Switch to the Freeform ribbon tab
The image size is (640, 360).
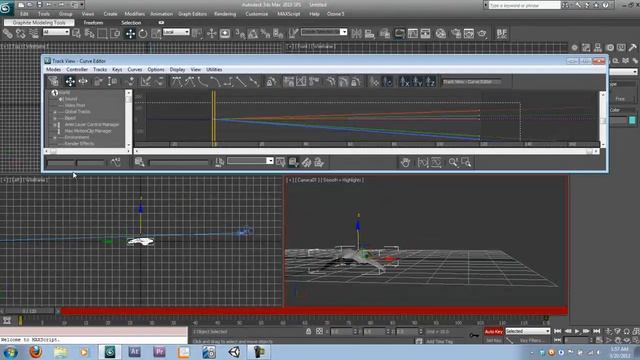click(x=93, y=23)
